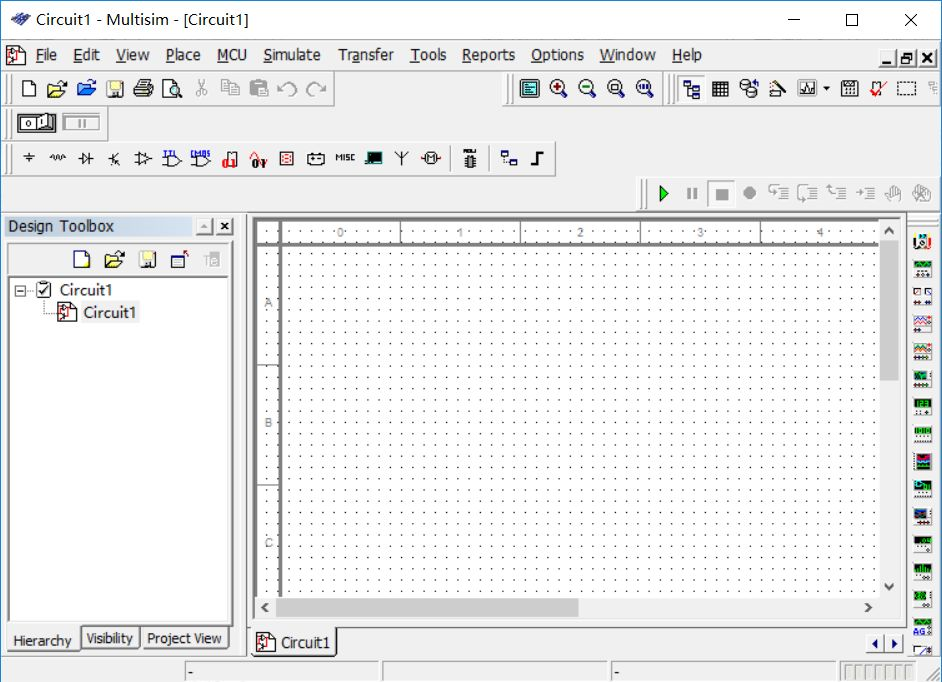This screenshot has height=682, width=942.
Task: Collapse the Circuit1 tree node
Action: pyautogui.click(x=22, y=289)
